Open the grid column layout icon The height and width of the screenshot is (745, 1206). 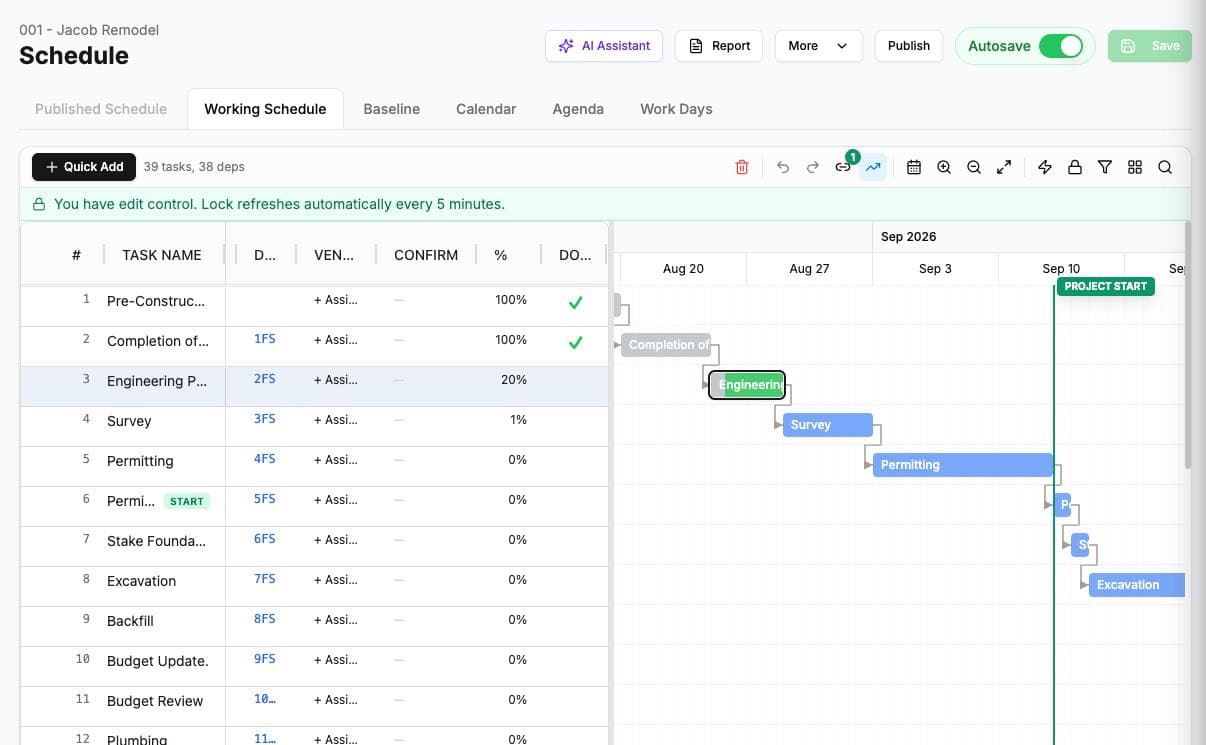coord(1135,167)
